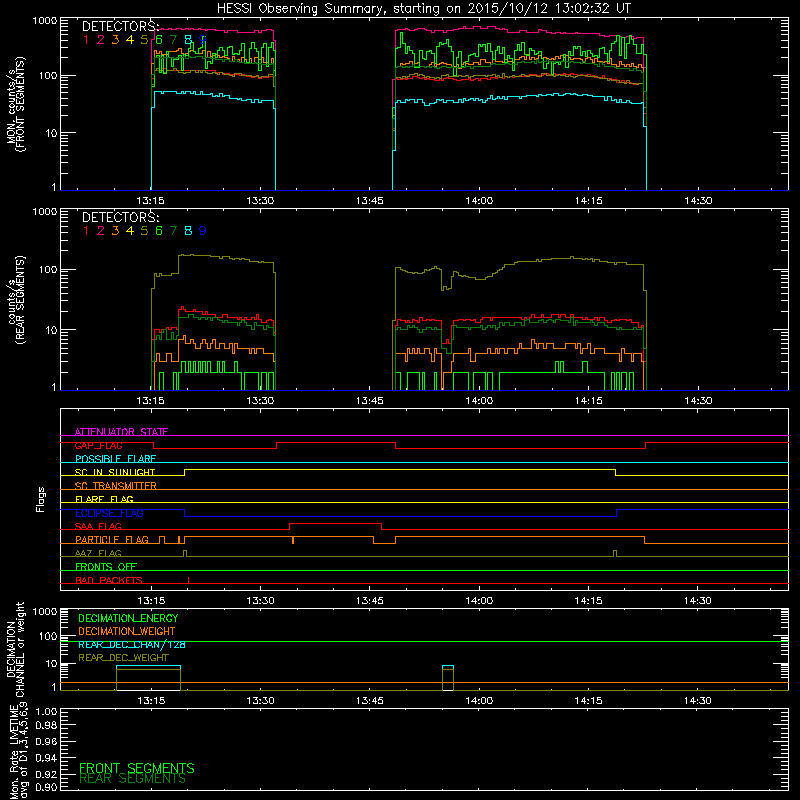Pick detector 9 in rear segments legend
Image resolution: width=800 pixels, height=800 pixels.
click(203, 231)
